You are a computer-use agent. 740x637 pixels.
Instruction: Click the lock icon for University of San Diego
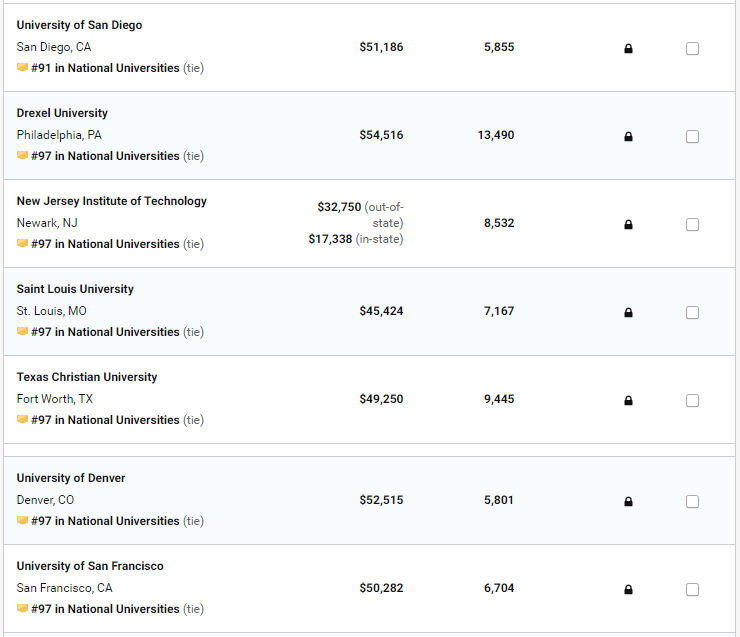628,49
